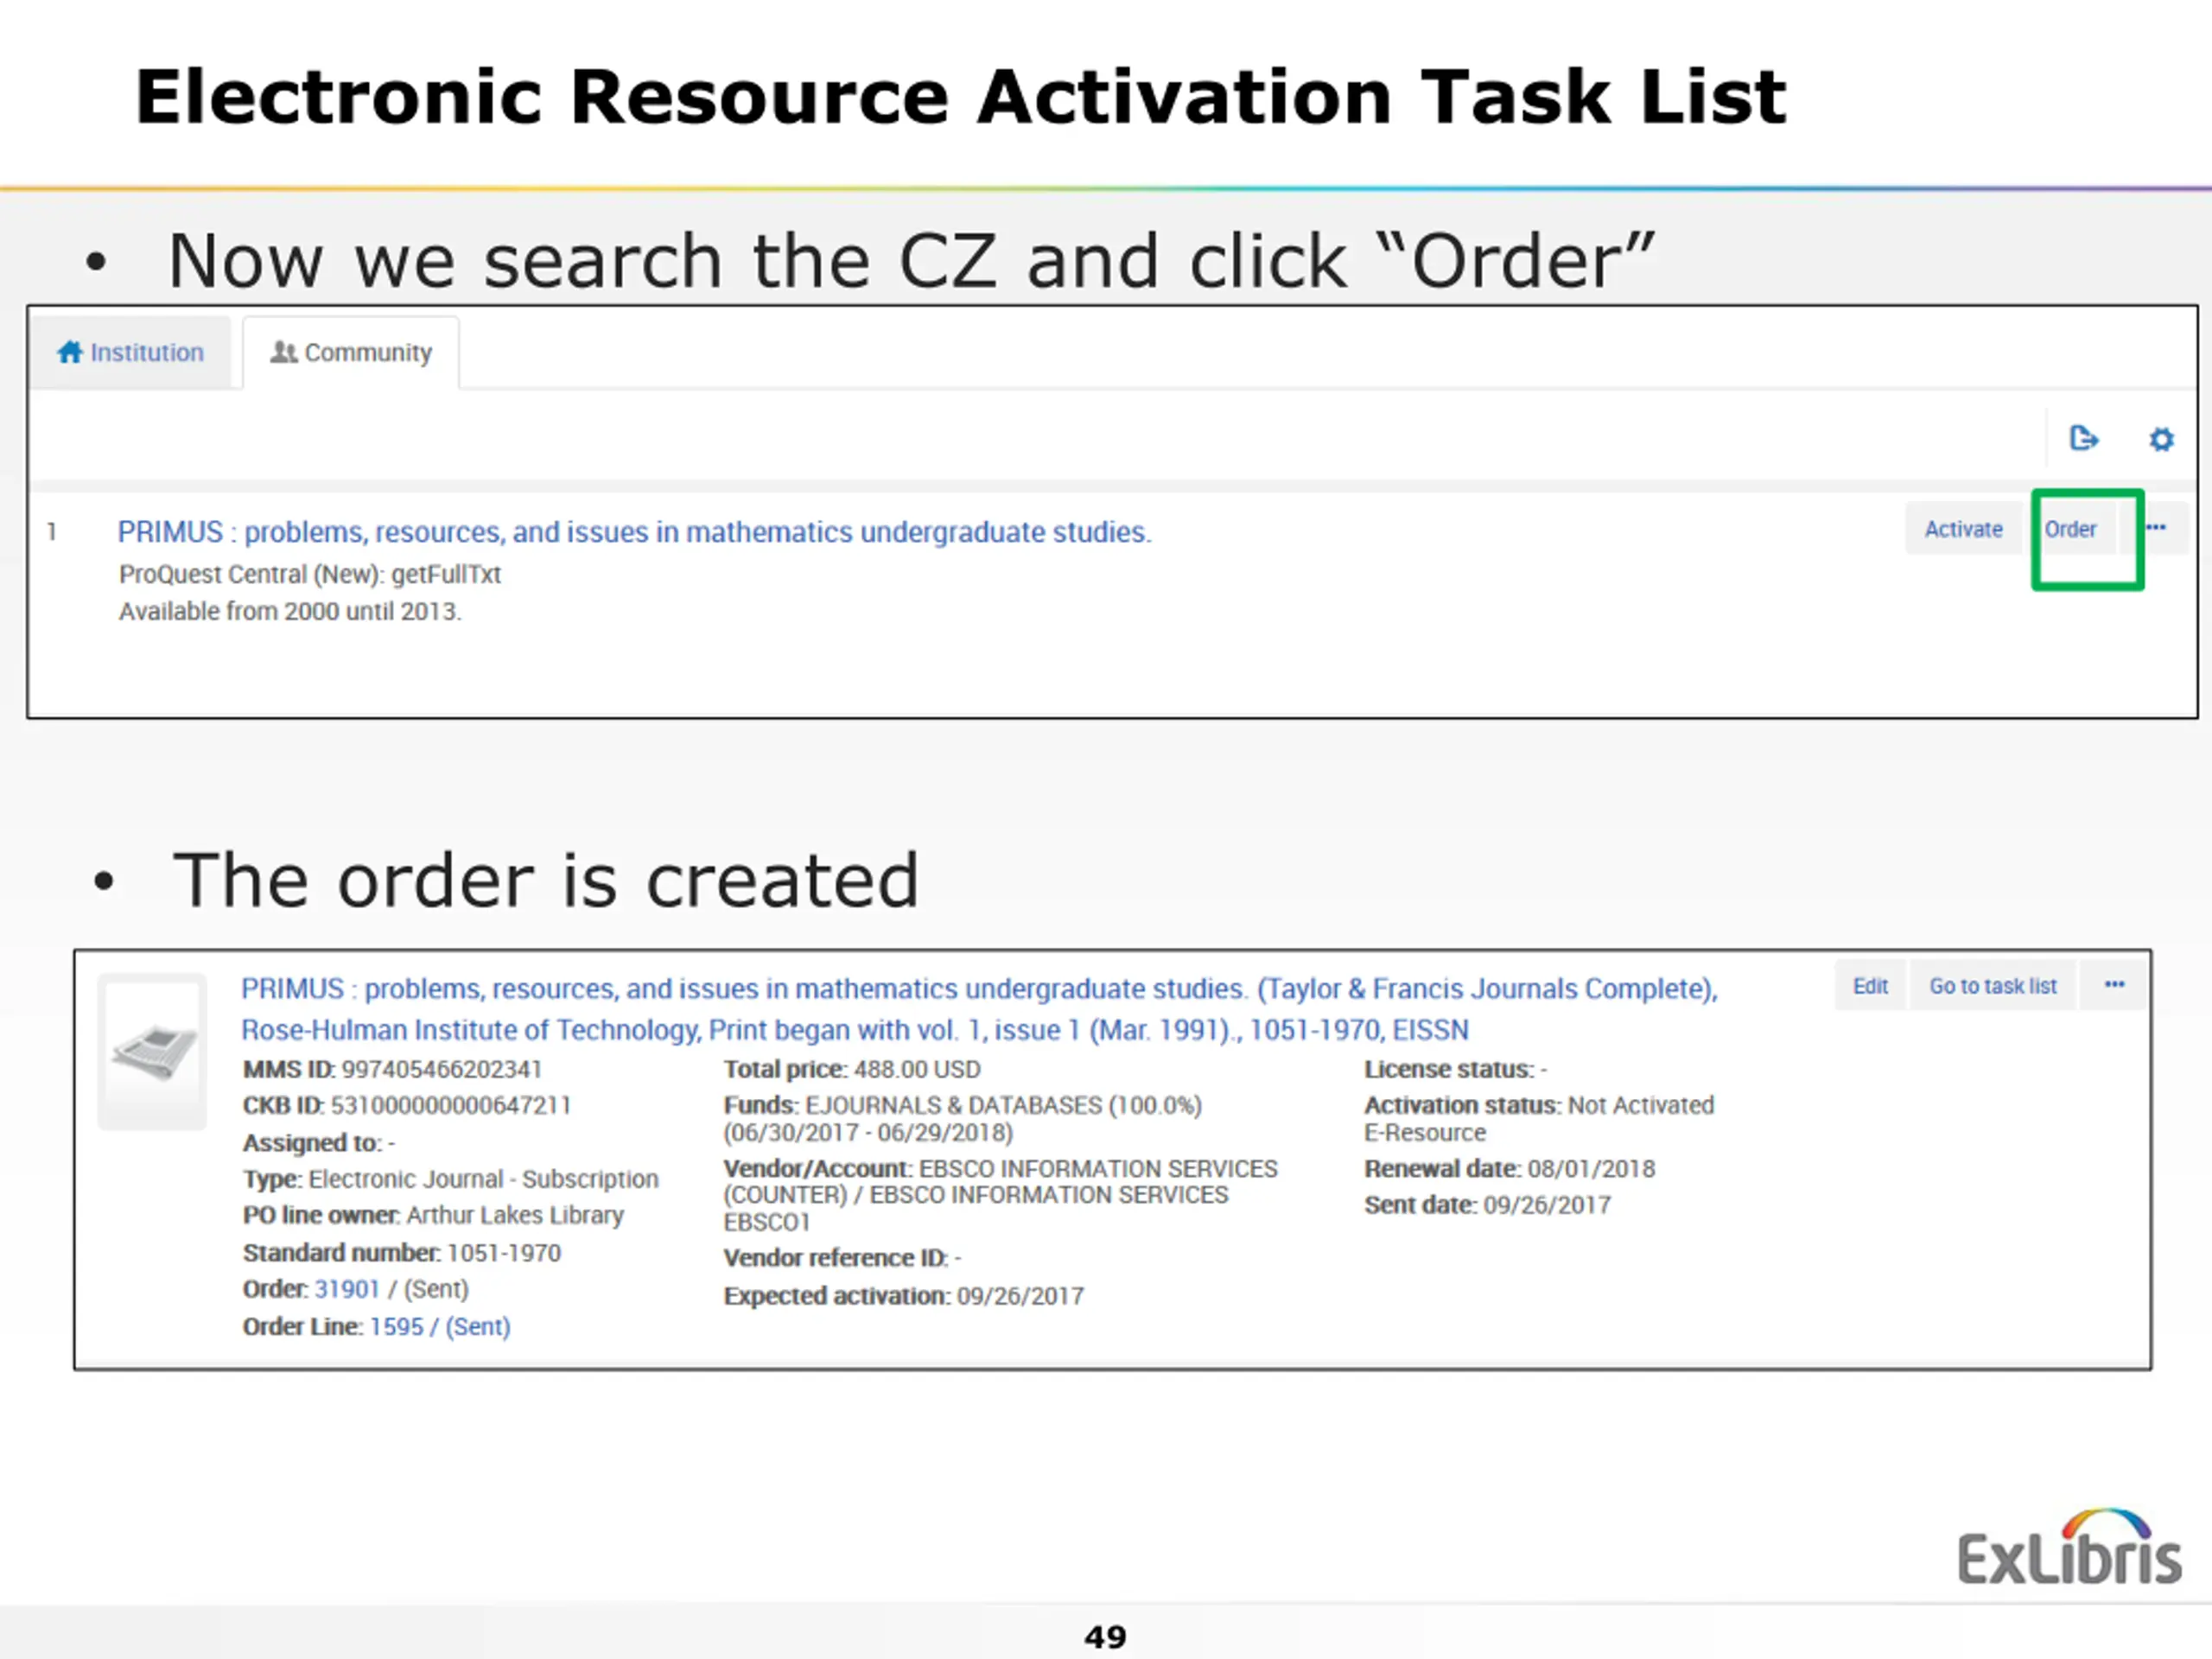Click 'ProQuest Central (New): getFullTxt' text

click(310, 574)
